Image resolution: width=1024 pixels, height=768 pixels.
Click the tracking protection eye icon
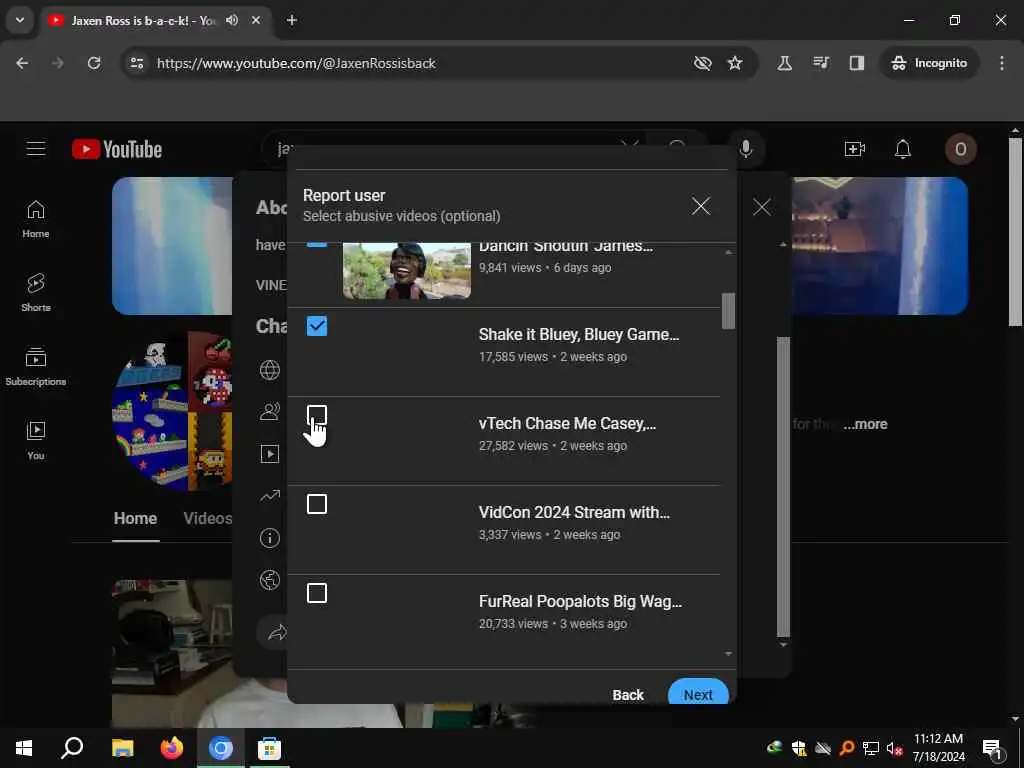click(703, 63)
